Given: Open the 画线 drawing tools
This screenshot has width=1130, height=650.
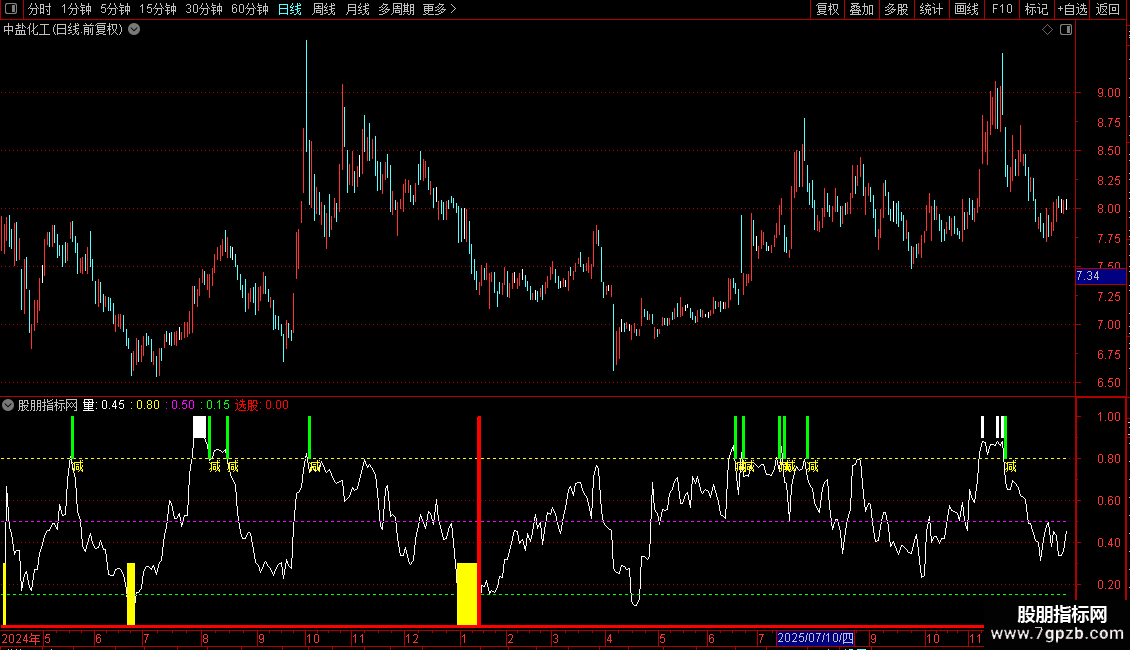Looking at the screenshot, I should (966, 9).
